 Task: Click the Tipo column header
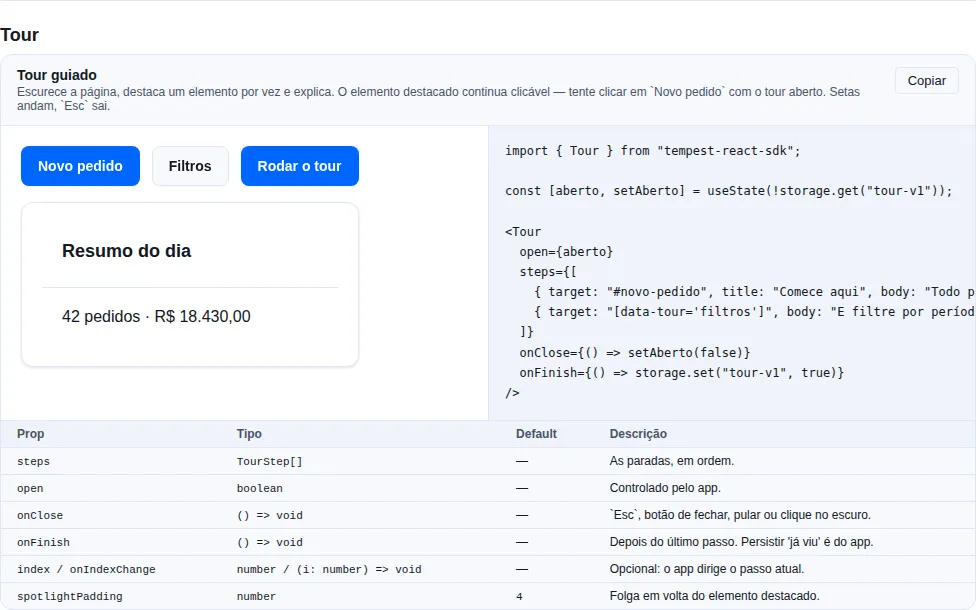pyautogui.click(x=249, y=434)
